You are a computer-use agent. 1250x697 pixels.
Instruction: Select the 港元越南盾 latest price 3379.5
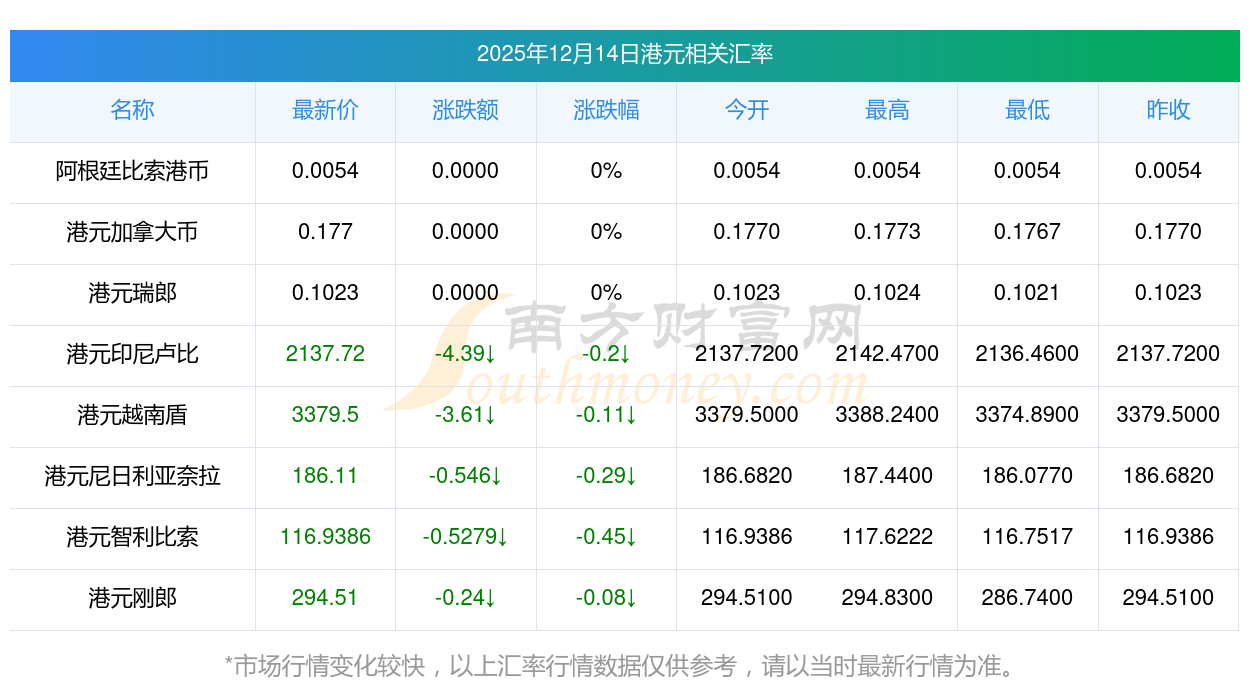pos(325,415)
